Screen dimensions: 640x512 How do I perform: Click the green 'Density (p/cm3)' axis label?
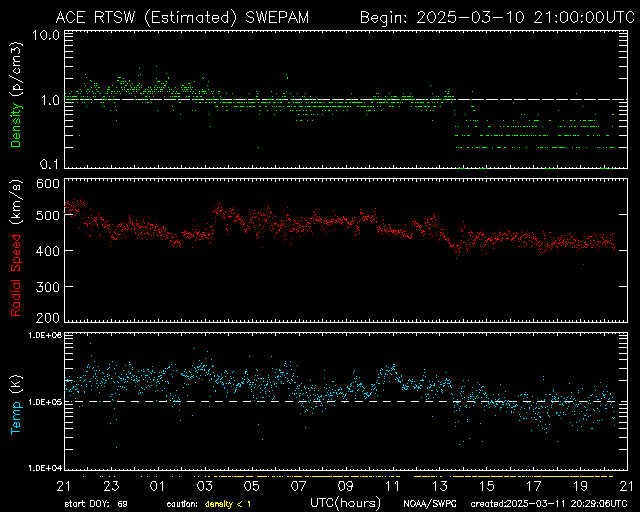click(x=15, y=96)
